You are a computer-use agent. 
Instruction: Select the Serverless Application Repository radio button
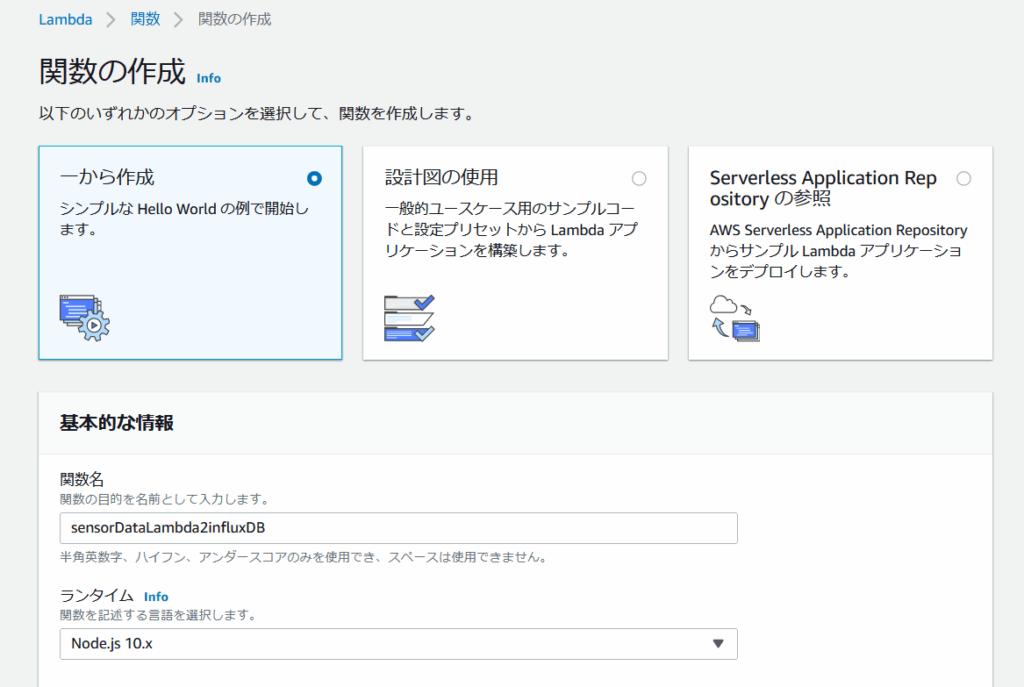tap(963, 178)
